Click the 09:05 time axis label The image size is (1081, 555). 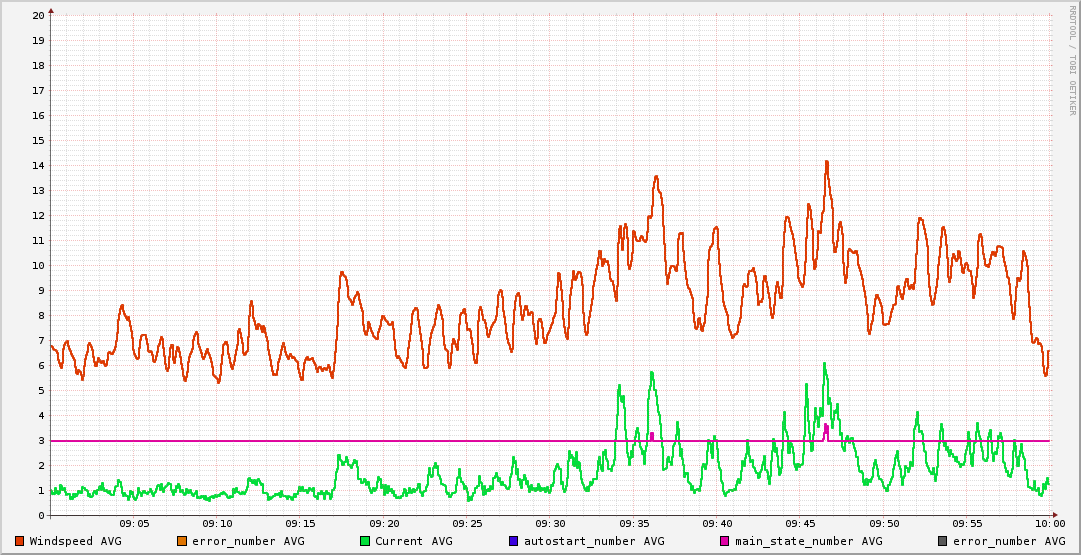134,523
